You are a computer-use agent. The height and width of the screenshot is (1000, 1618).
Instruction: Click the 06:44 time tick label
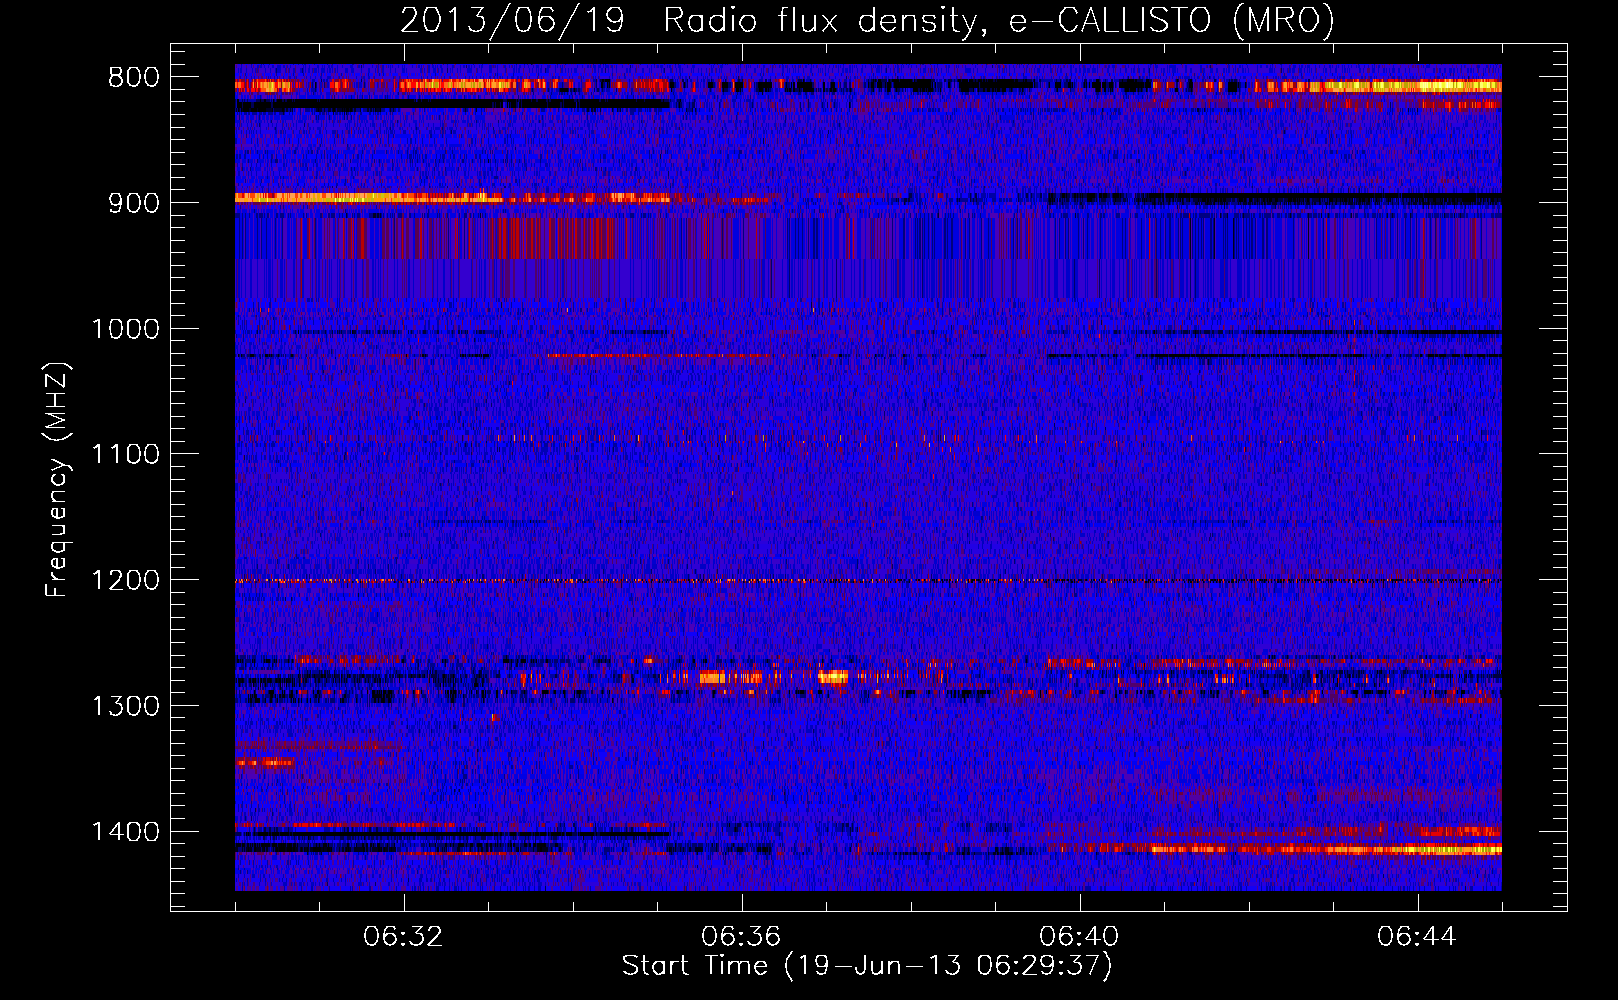point(1417,937)
